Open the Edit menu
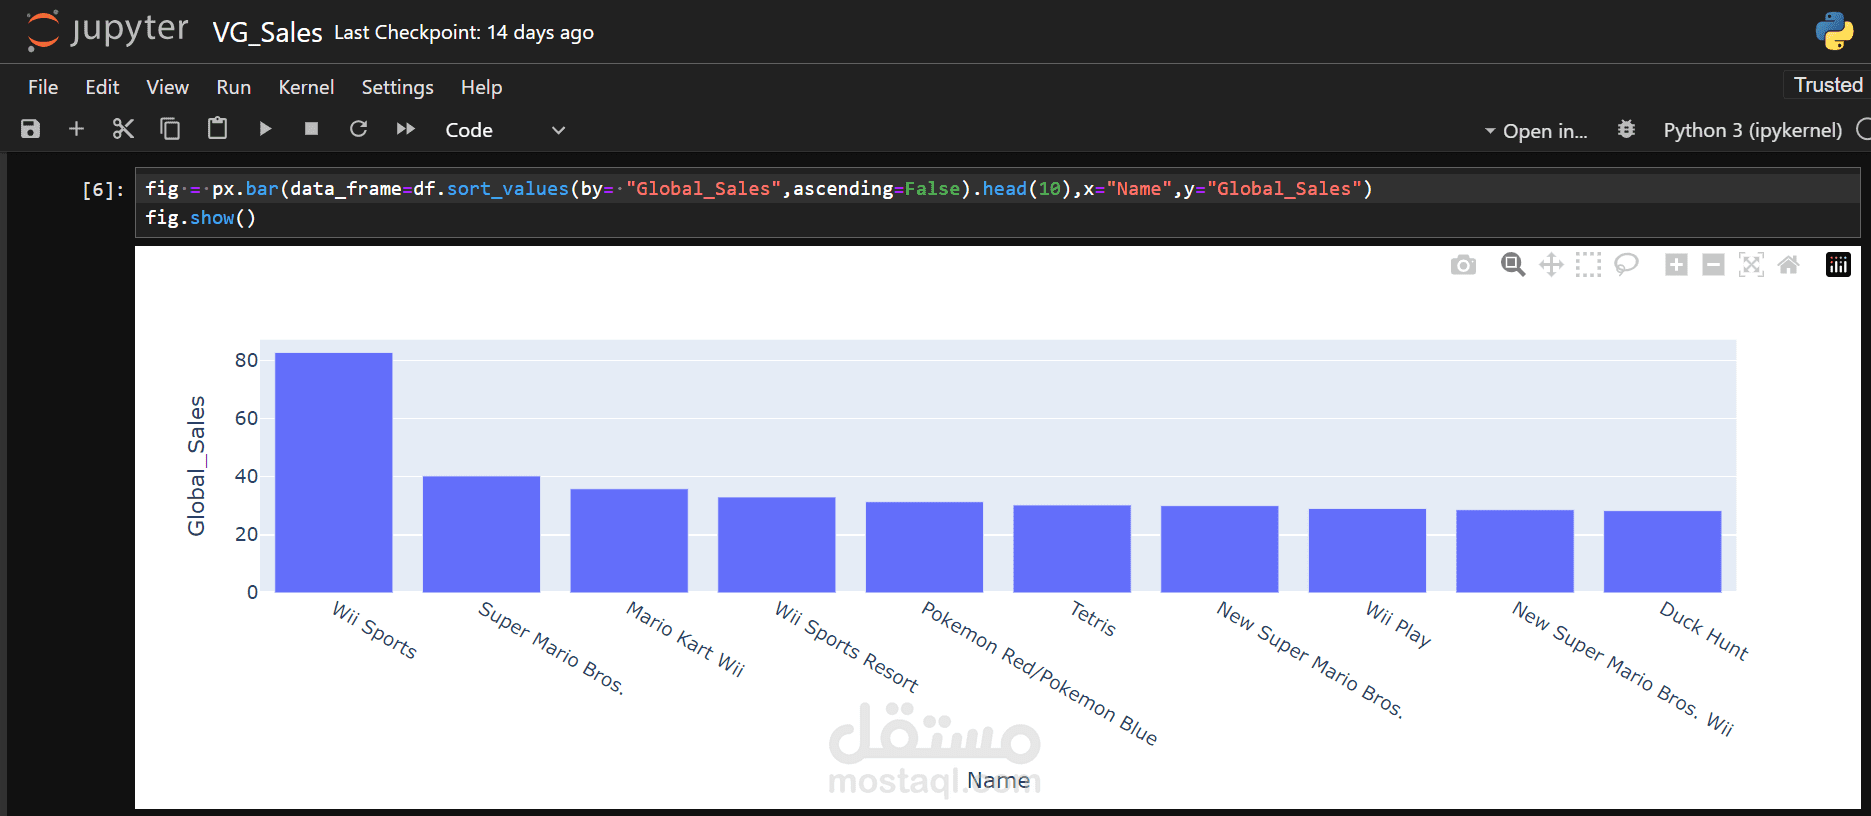 tap(102, 87)
